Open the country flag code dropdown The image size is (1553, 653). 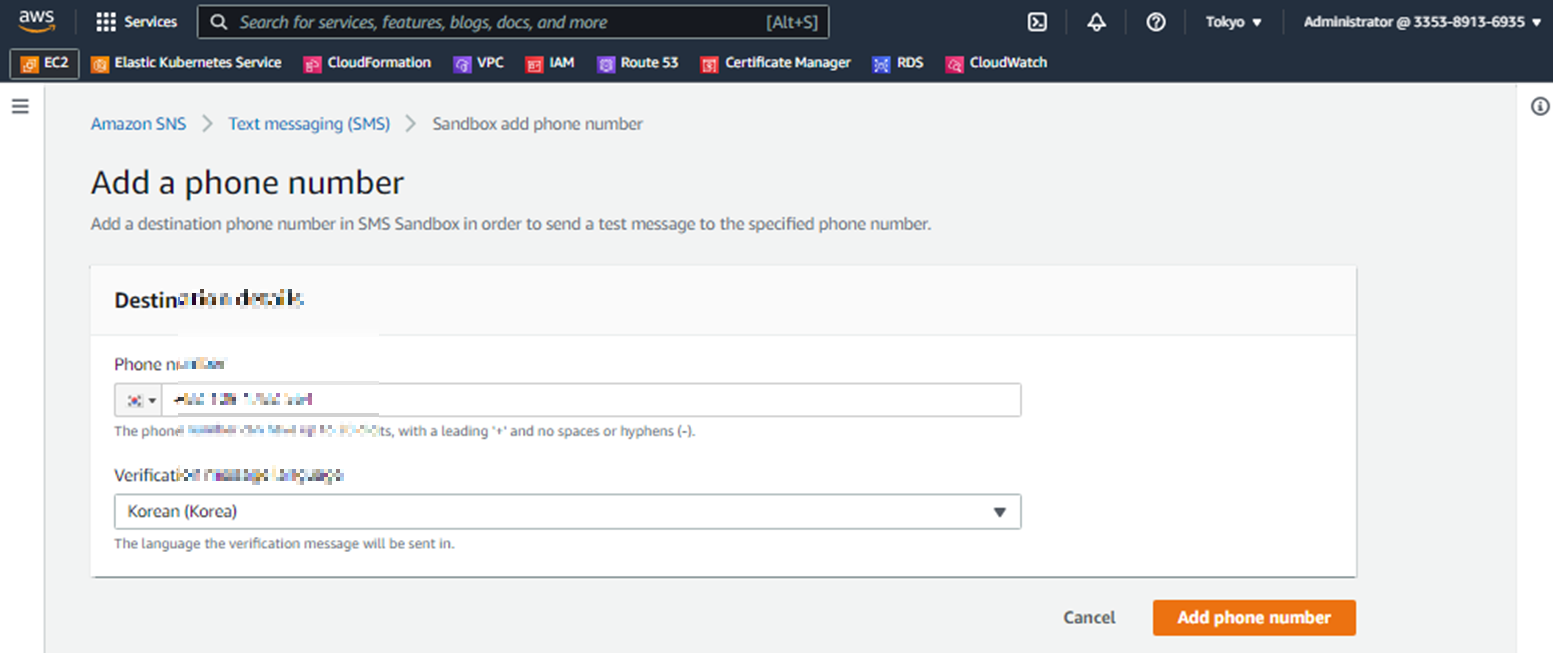138,400
